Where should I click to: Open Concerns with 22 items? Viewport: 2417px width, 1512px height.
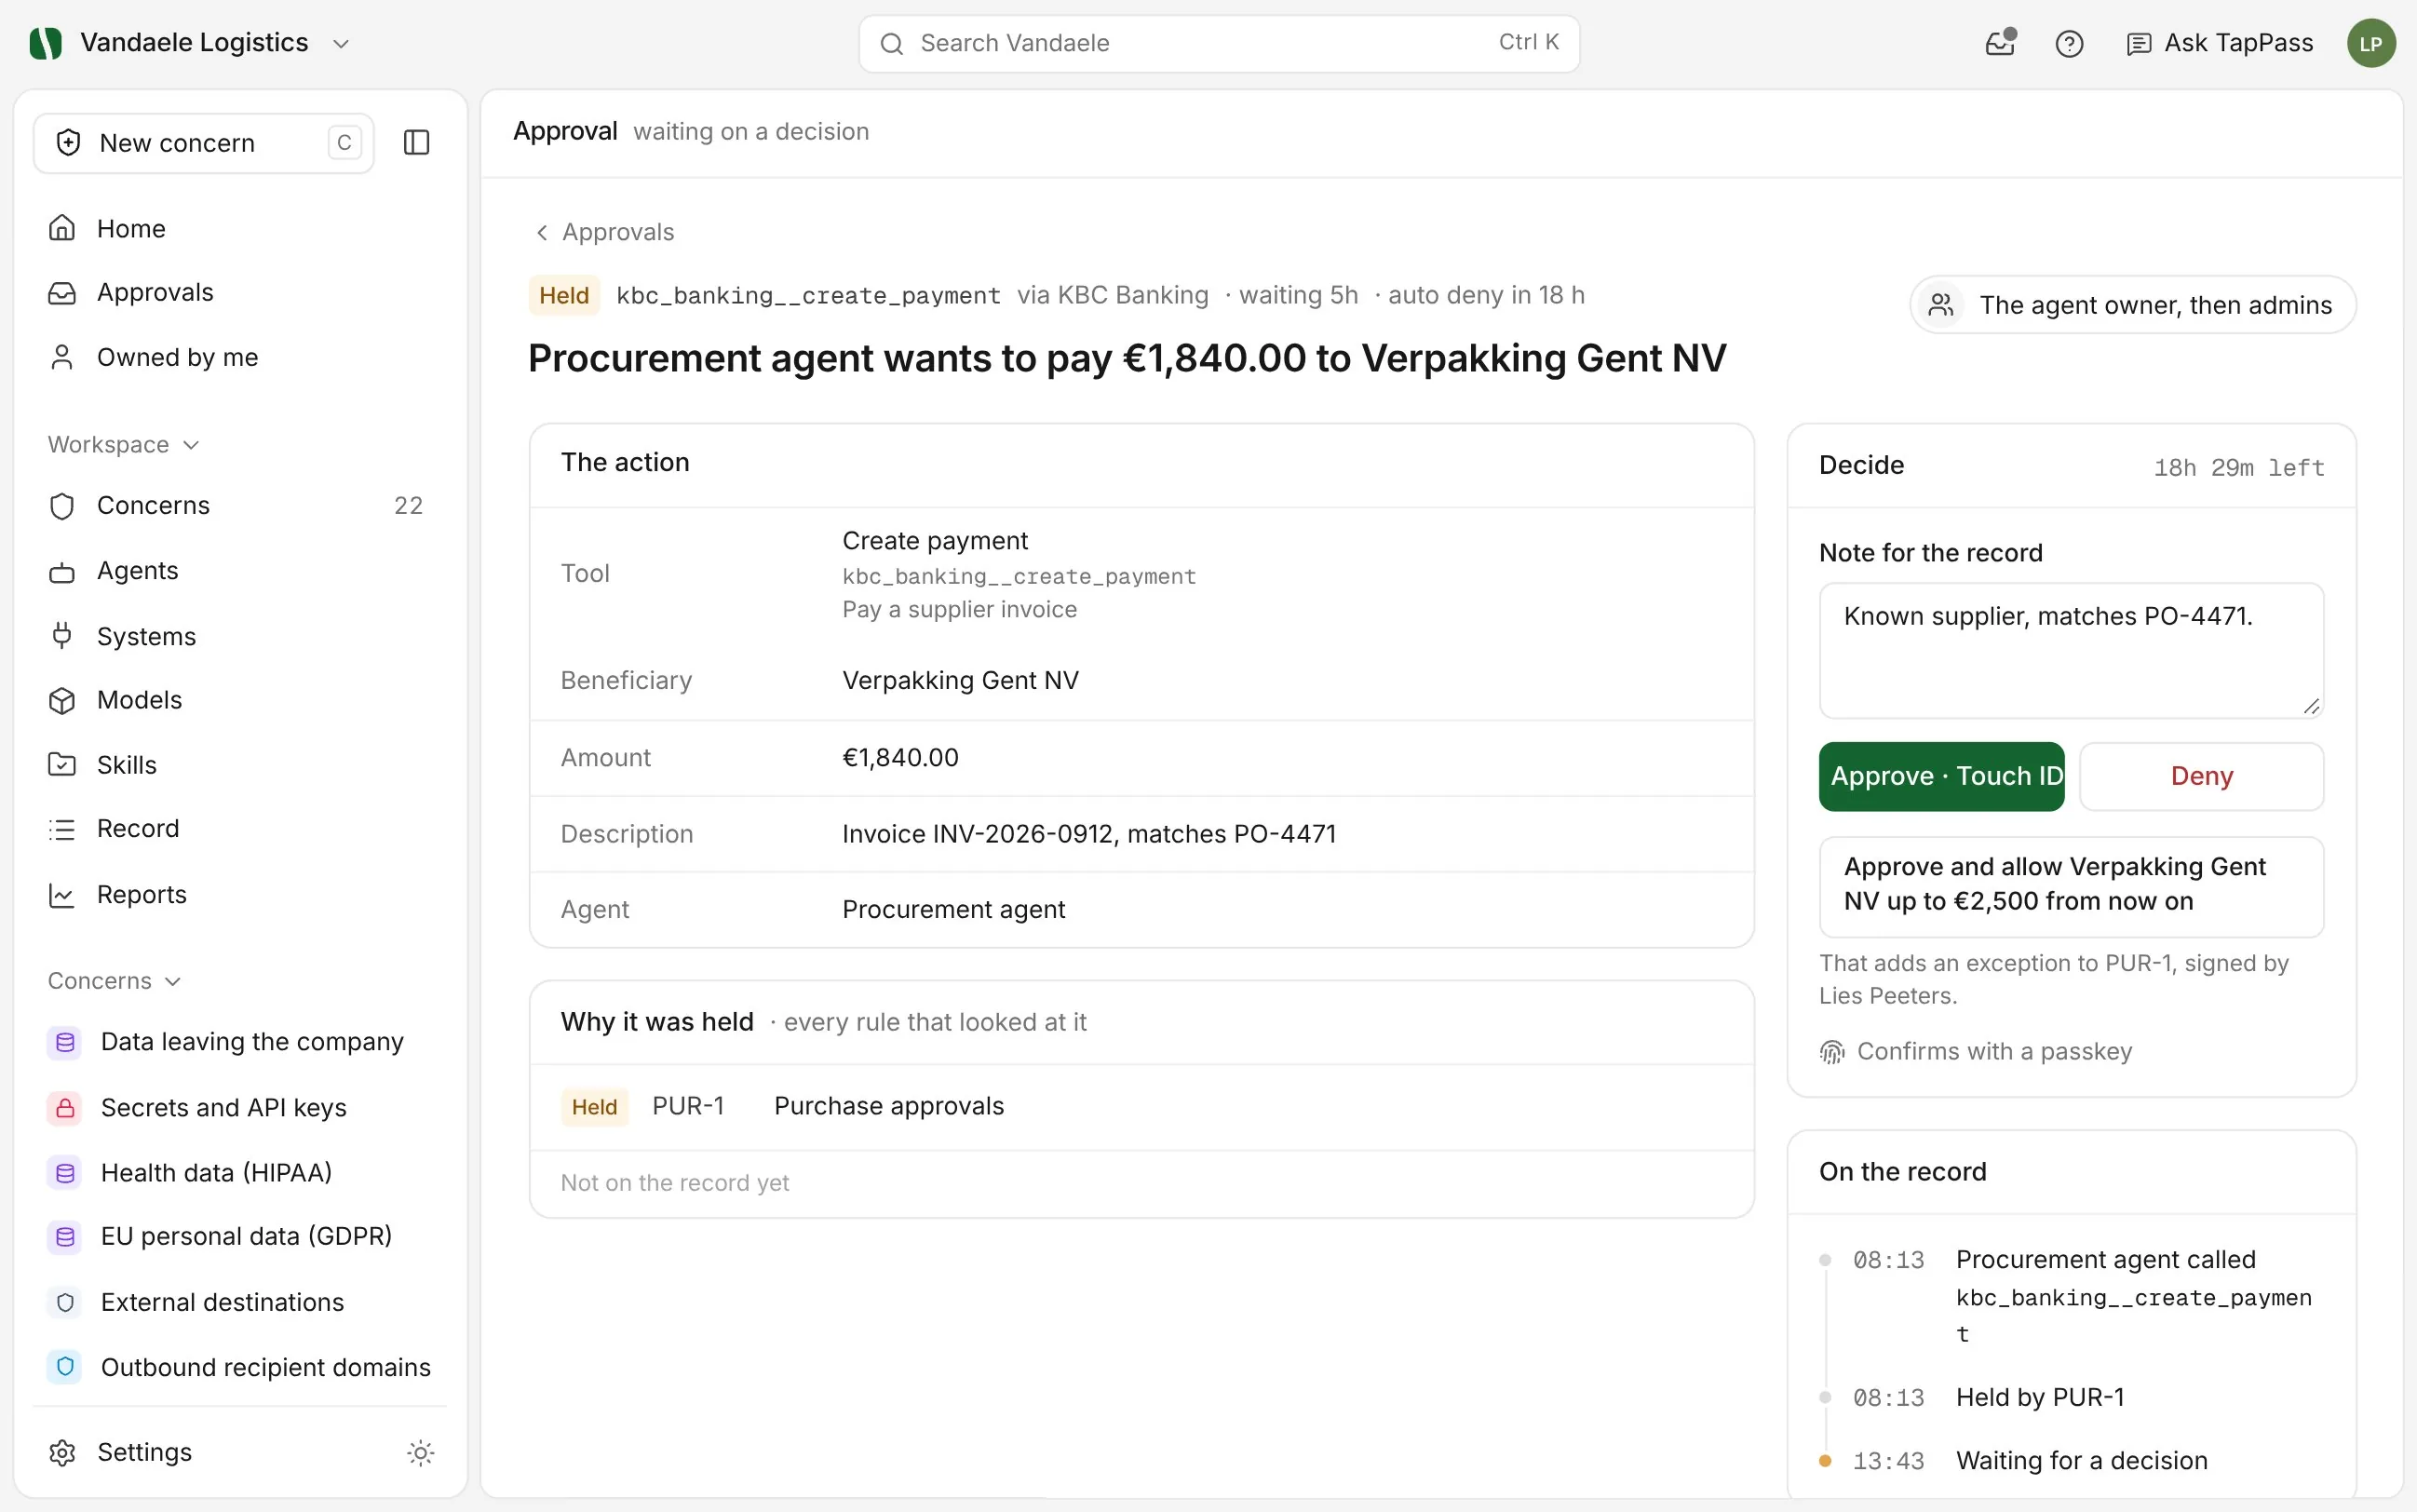tap(239, 505)
